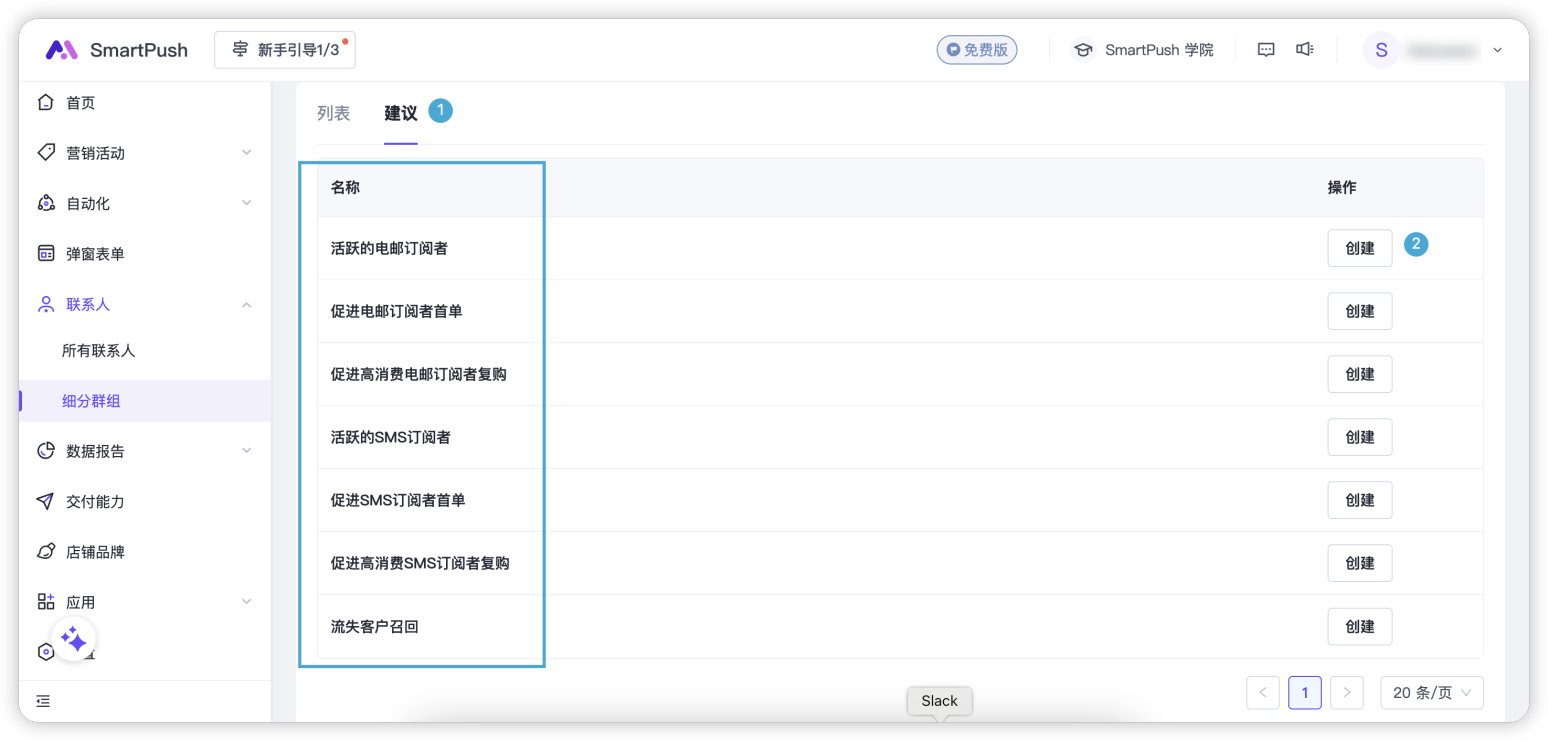Open 店铺品牌 in the sidebar
This screenshot has height=741, width=1548.
coord(95,552)
